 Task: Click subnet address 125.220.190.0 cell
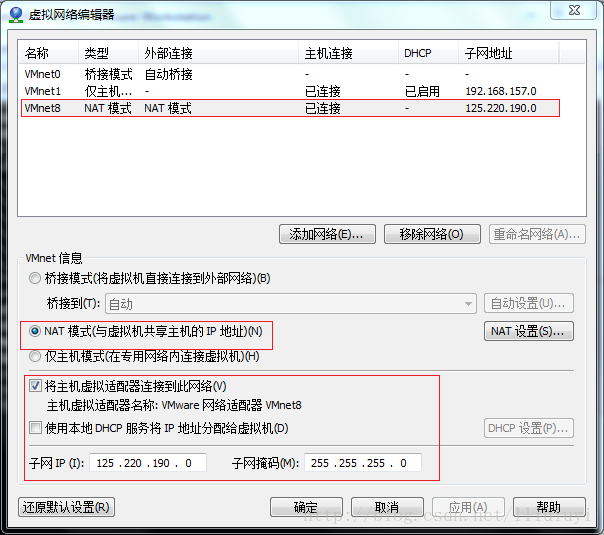click(501, 108)
